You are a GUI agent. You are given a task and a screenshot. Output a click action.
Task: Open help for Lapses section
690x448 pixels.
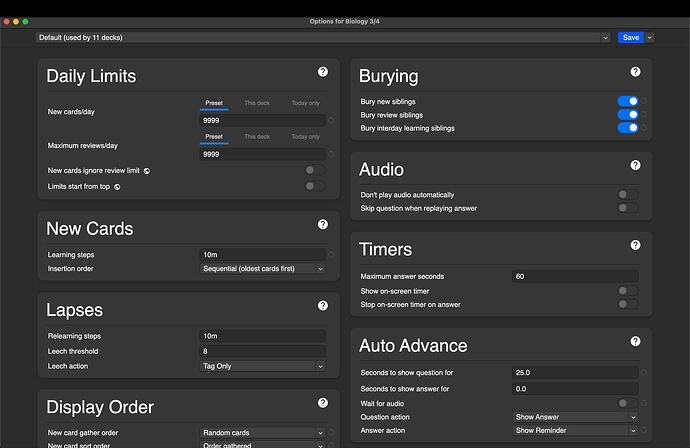(x=323, y=306)
